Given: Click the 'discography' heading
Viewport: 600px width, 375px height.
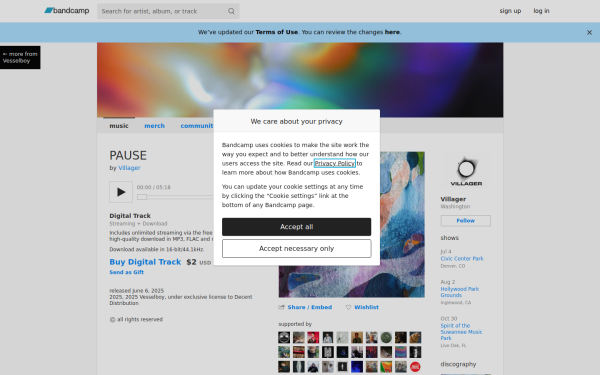Looking at the screenshot, I should click(x=458, y=364).
